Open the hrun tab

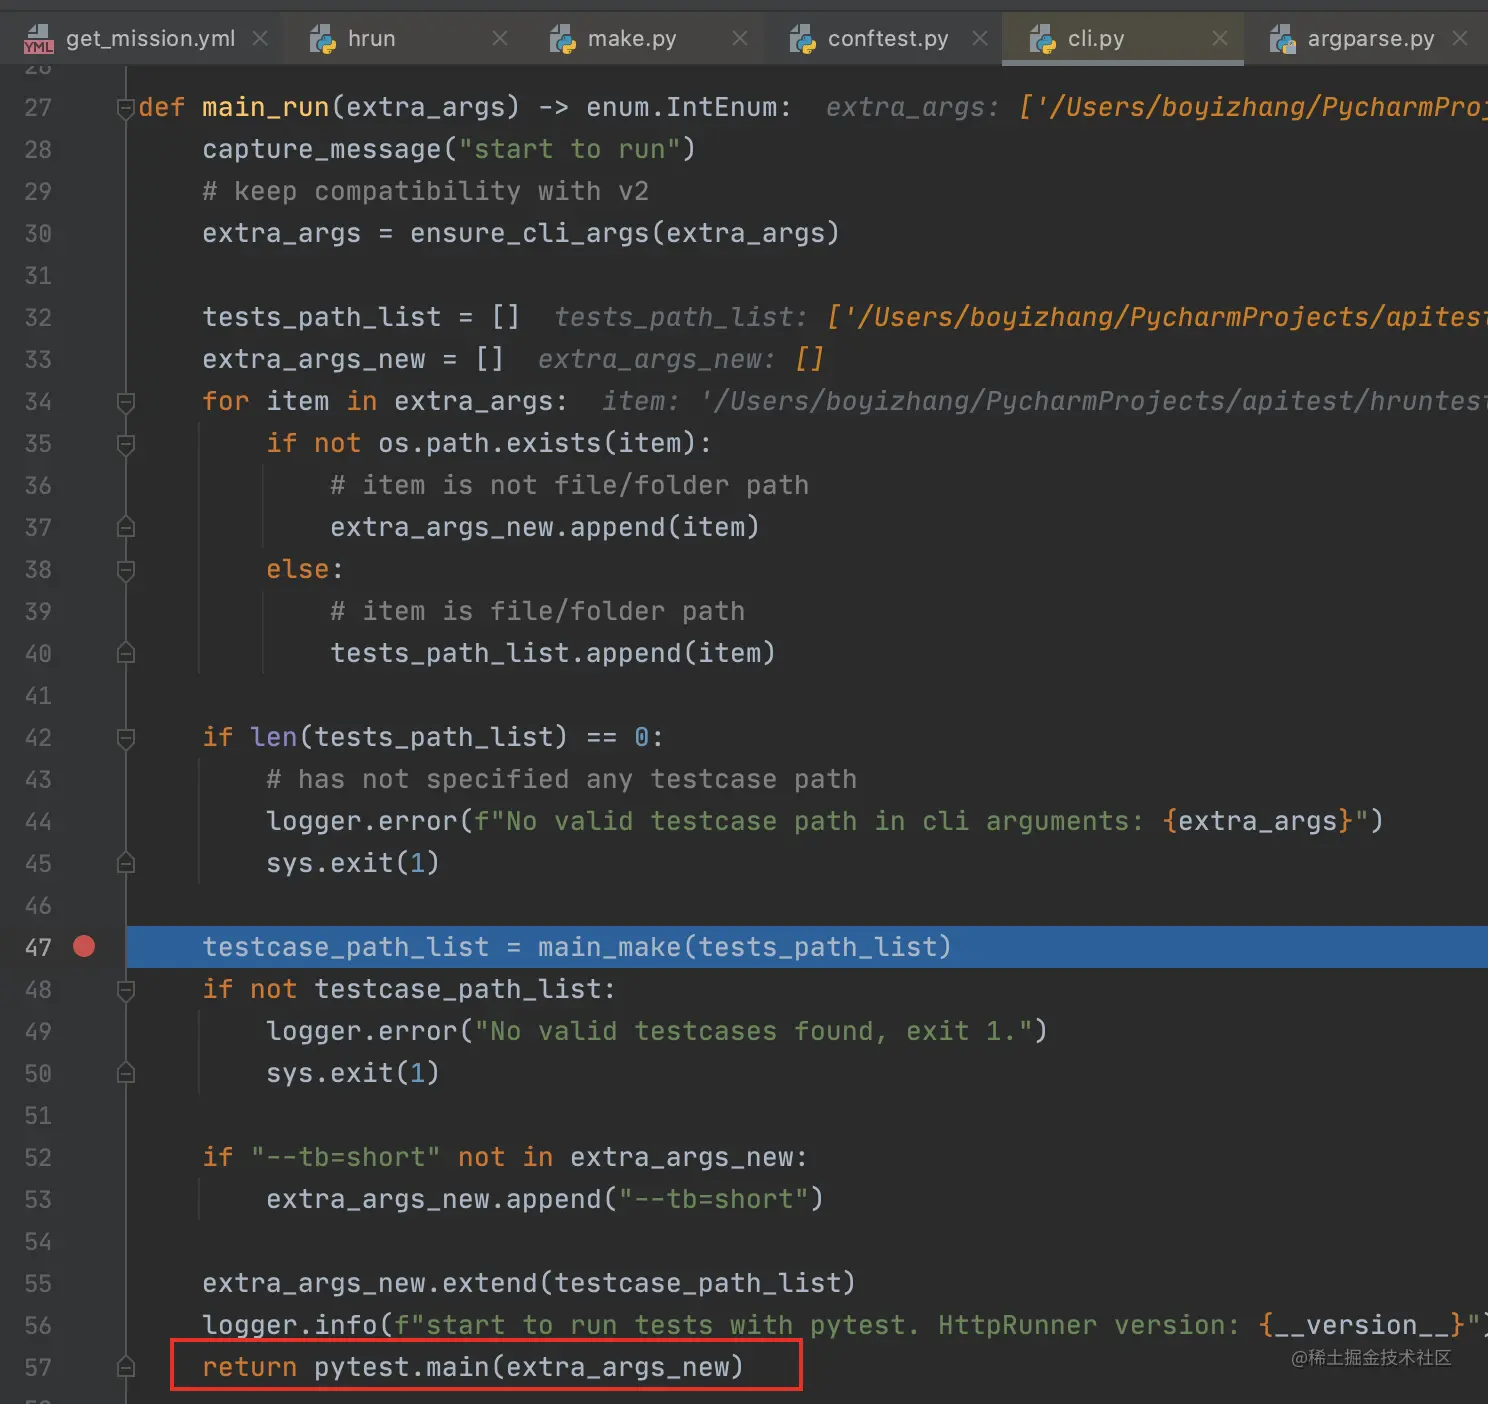[371, 39]
